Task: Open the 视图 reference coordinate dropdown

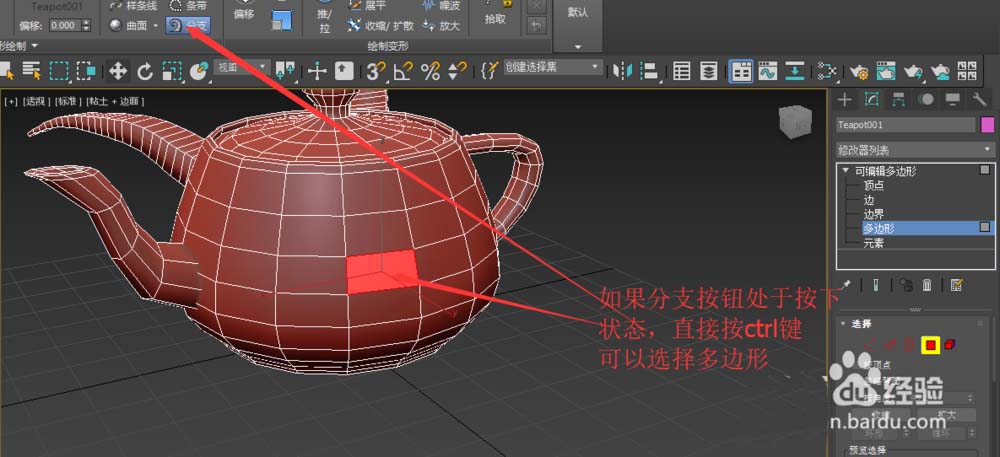Action: [242, 68]
